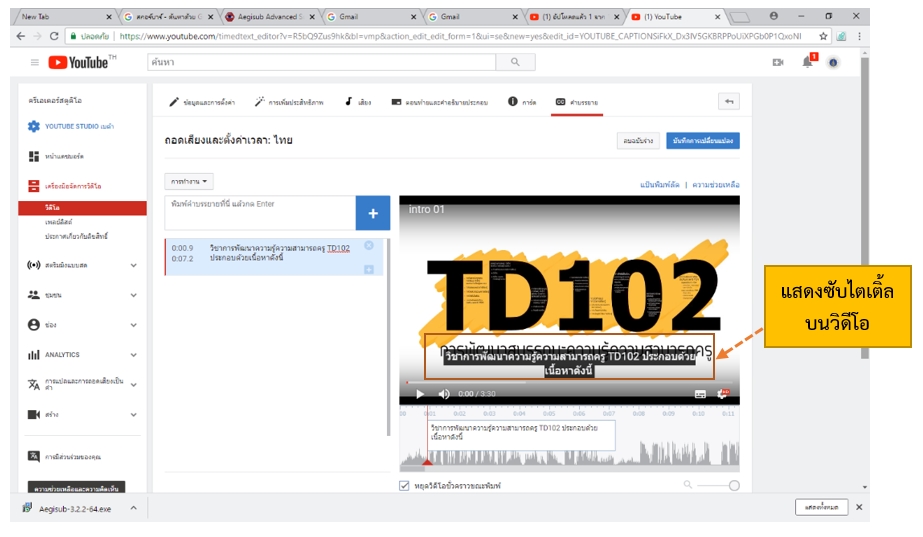
Task: Open YouTube notifications bell
Action: pos(807,62)
